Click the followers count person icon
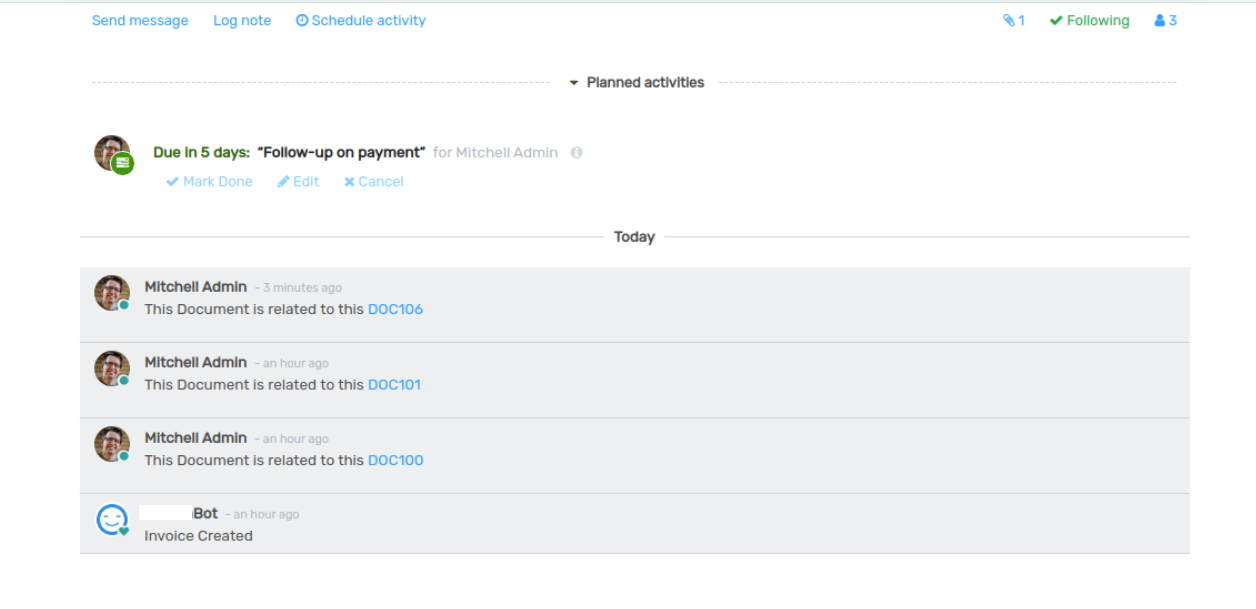This screenshot has width=1256, height=609. click(x=1160, y=21)
